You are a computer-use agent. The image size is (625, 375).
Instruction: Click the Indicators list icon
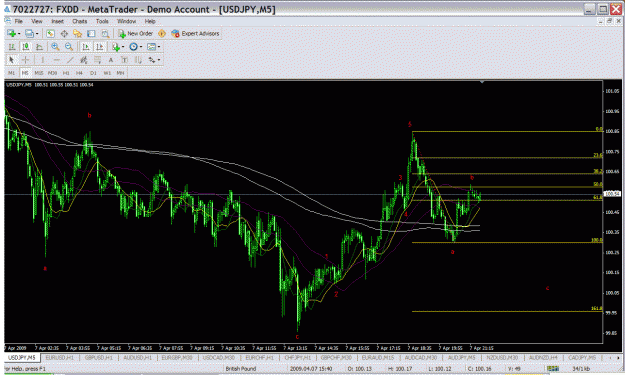pyautogui.click(x=116, y=47)
